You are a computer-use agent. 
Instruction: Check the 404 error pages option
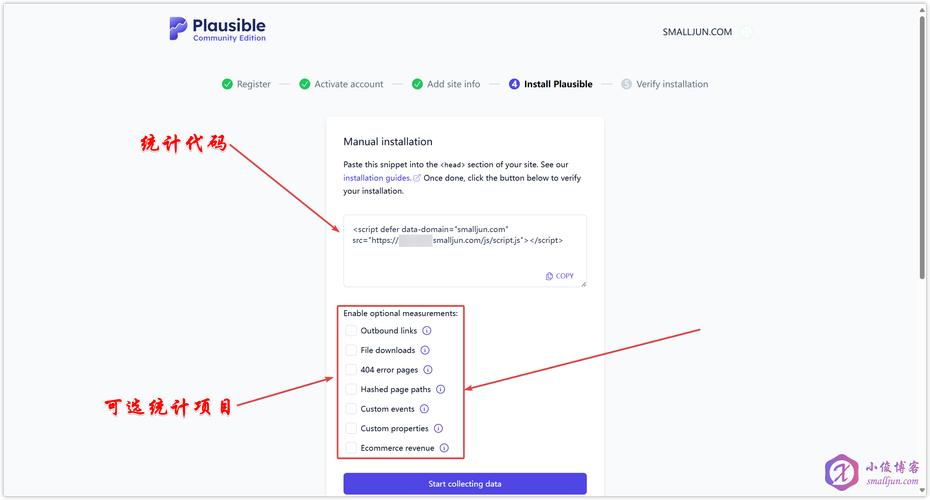click(351, 370)
